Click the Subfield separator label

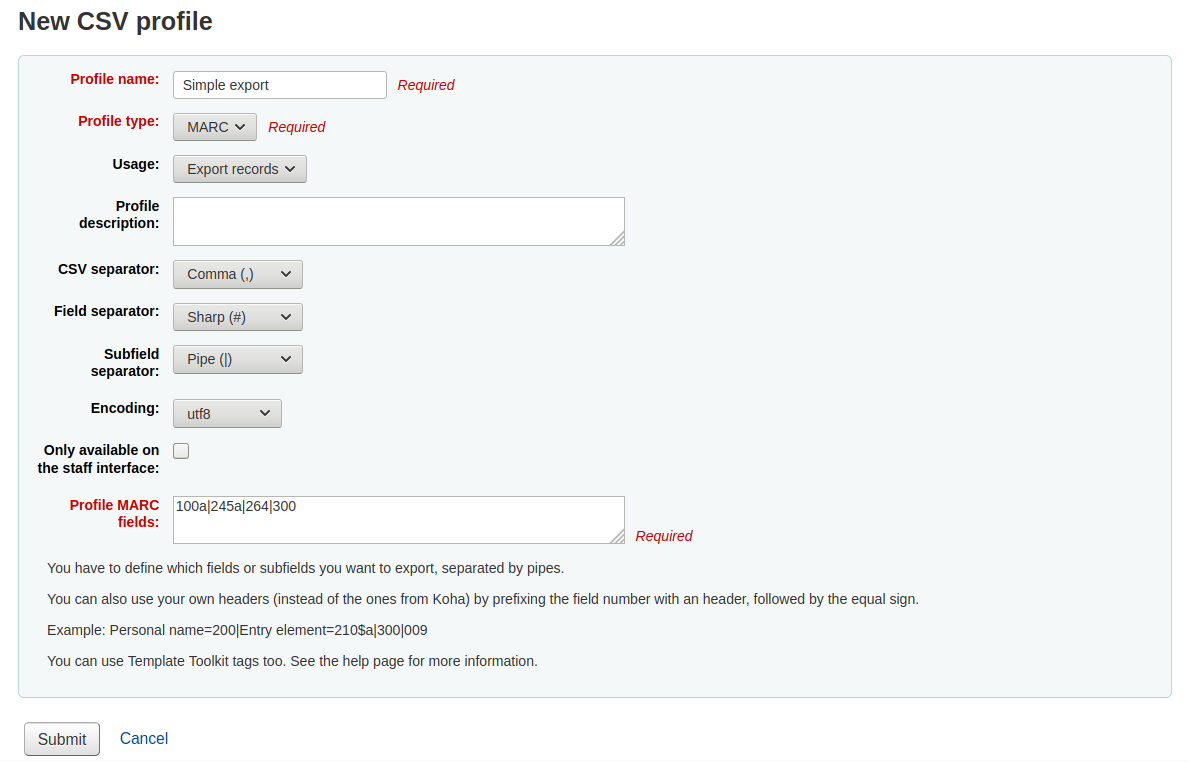point(125,363)
